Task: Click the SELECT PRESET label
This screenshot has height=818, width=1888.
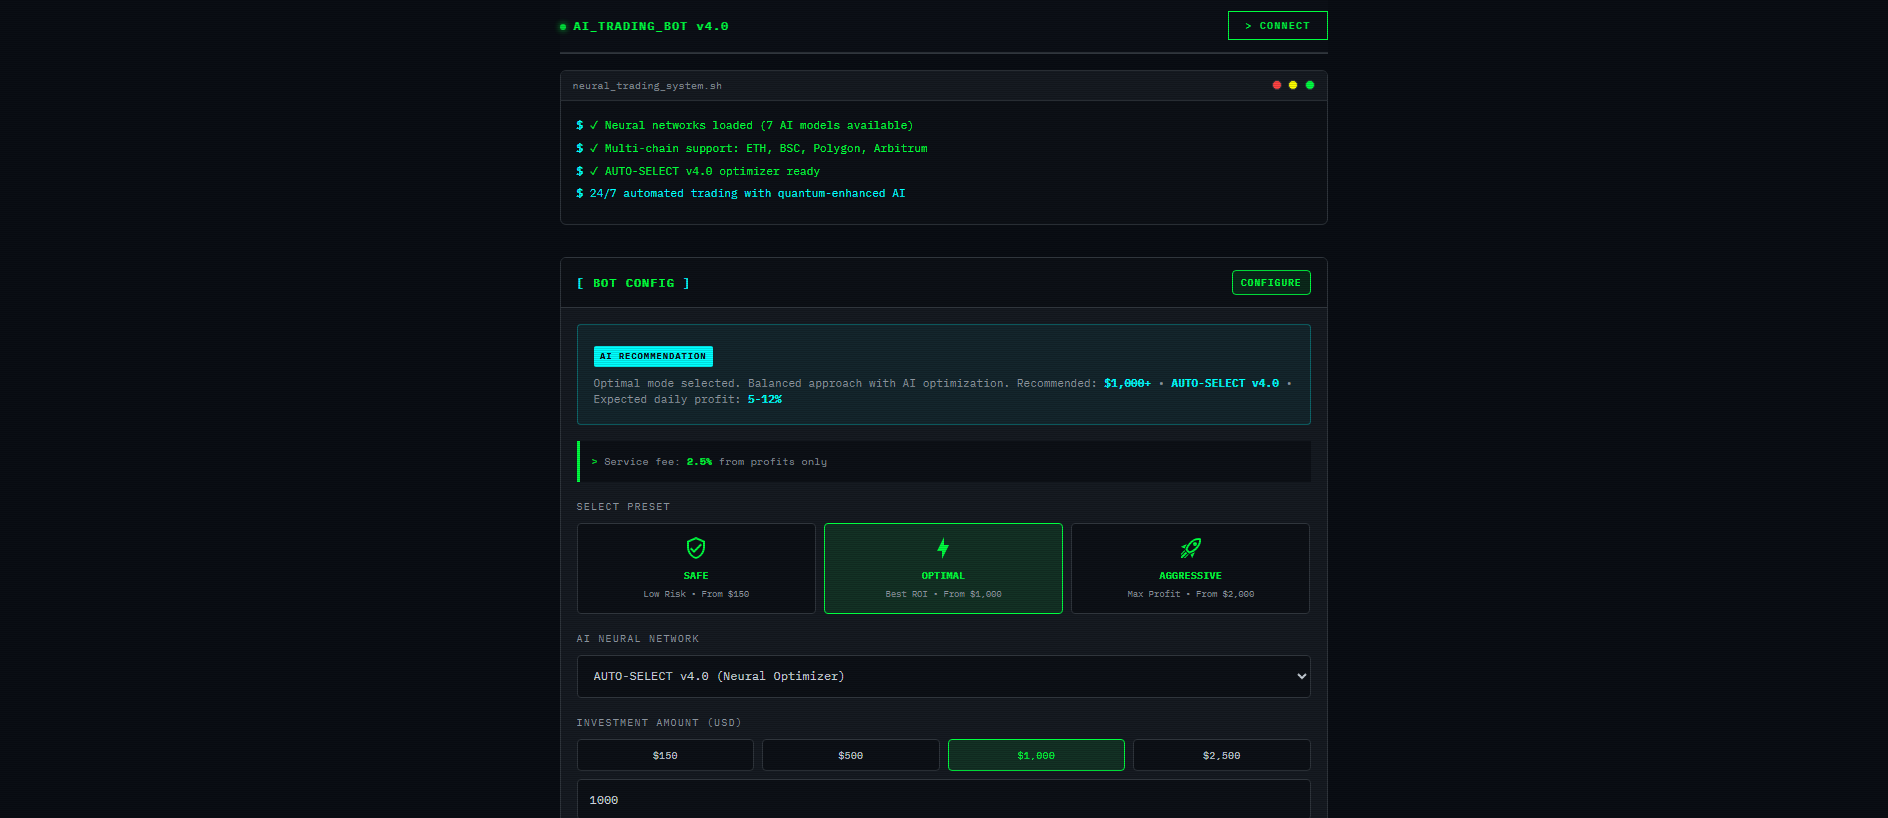Action: [623, 507]
